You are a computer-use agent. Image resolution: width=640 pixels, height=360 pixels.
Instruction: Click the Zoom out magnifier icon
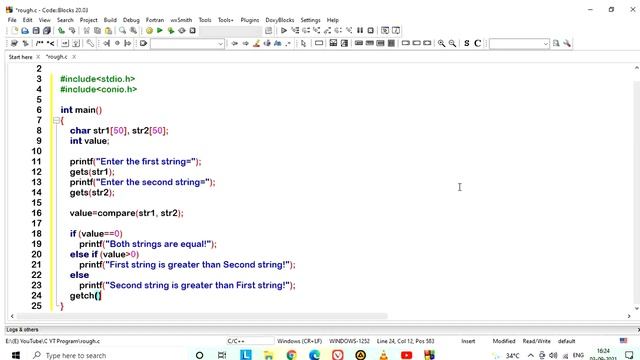coord(452,43)
